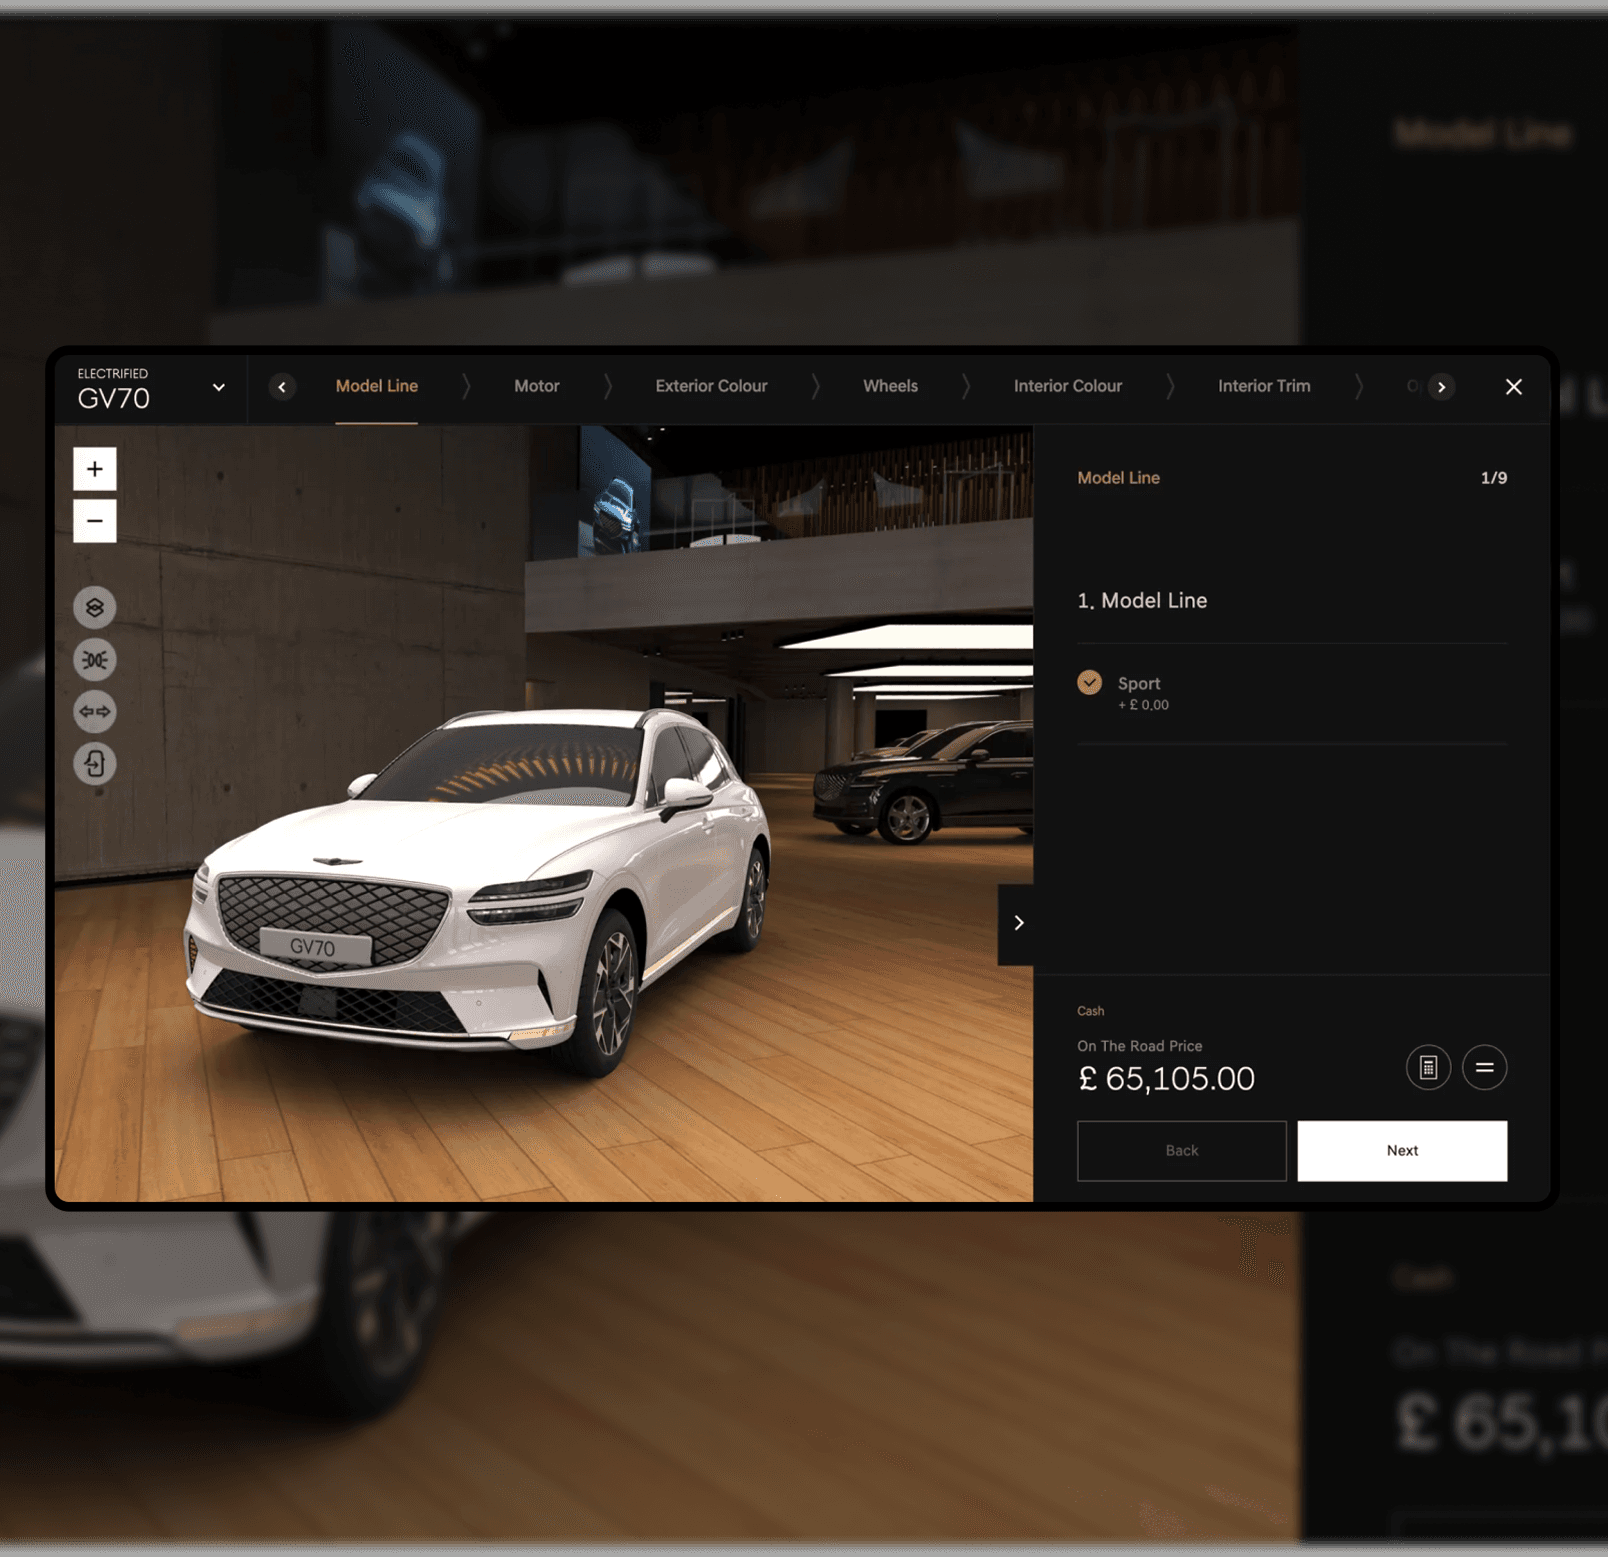Zoom out with the minus button
This screenshot has width=1608, height=1557.
coord(95,521)
